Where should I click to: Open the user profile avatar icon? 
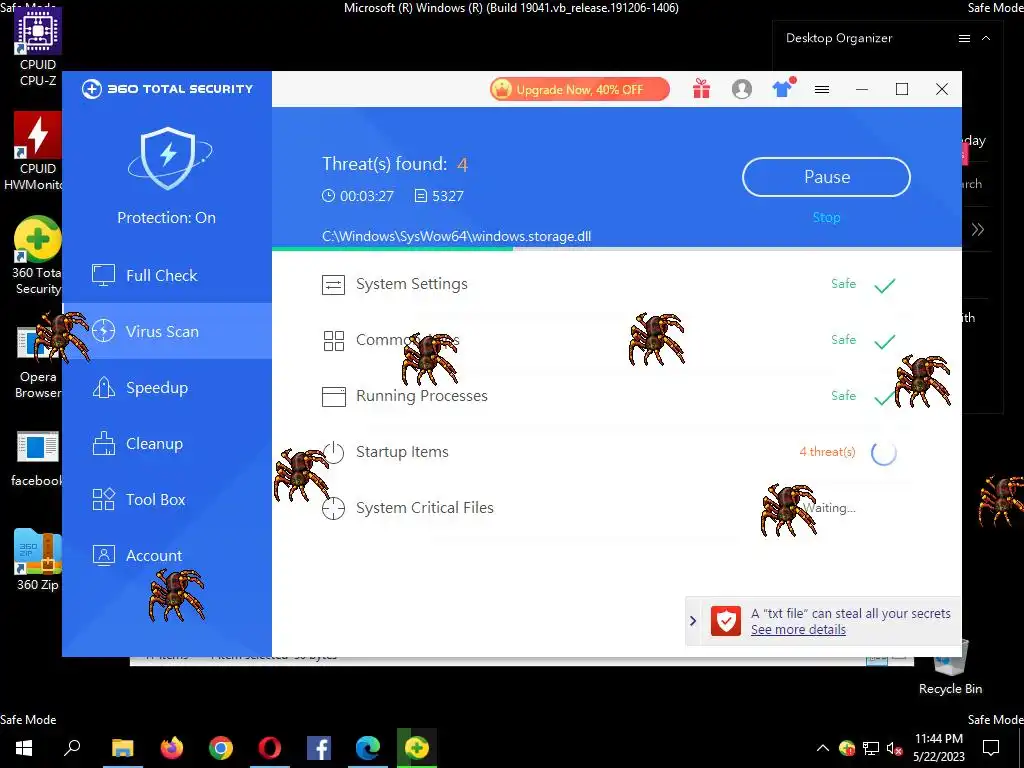[742, 89]
